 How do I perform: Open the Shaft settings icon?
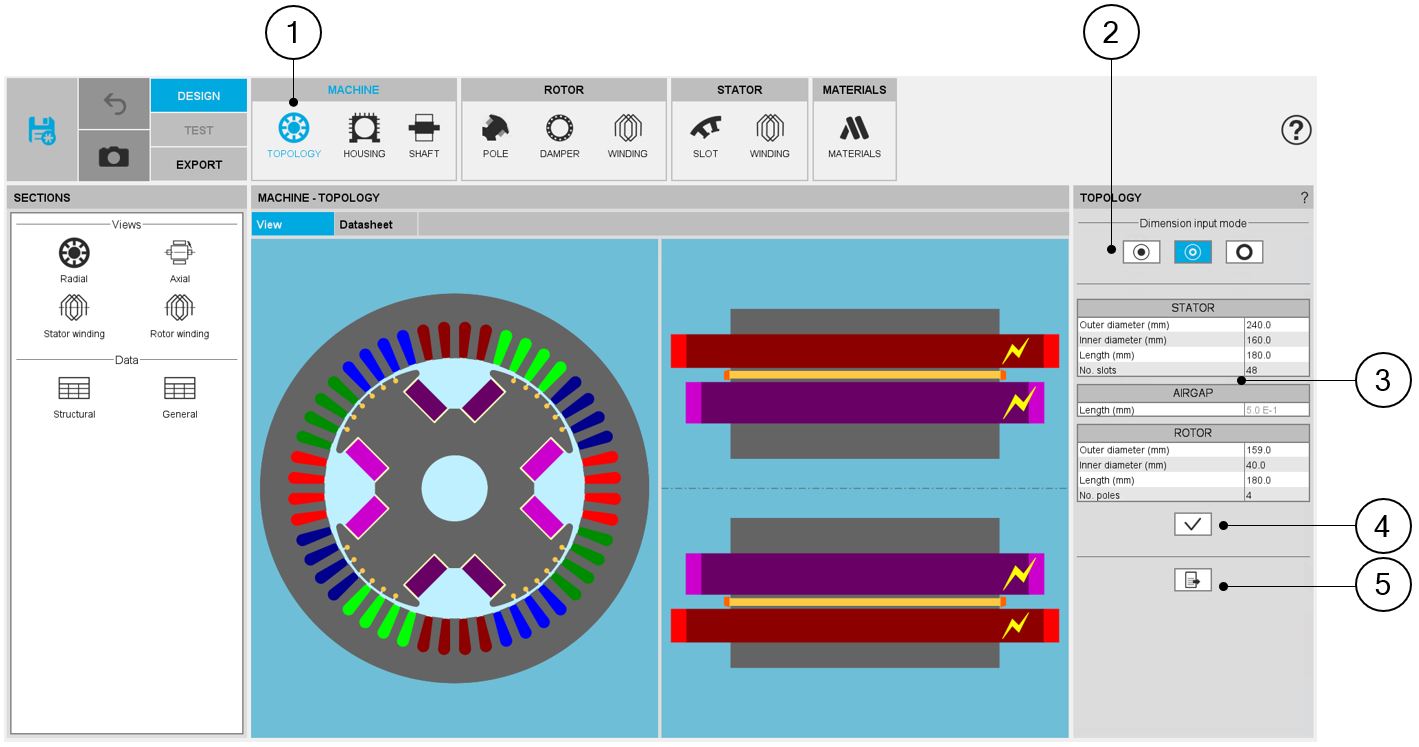tap(424, 130)
